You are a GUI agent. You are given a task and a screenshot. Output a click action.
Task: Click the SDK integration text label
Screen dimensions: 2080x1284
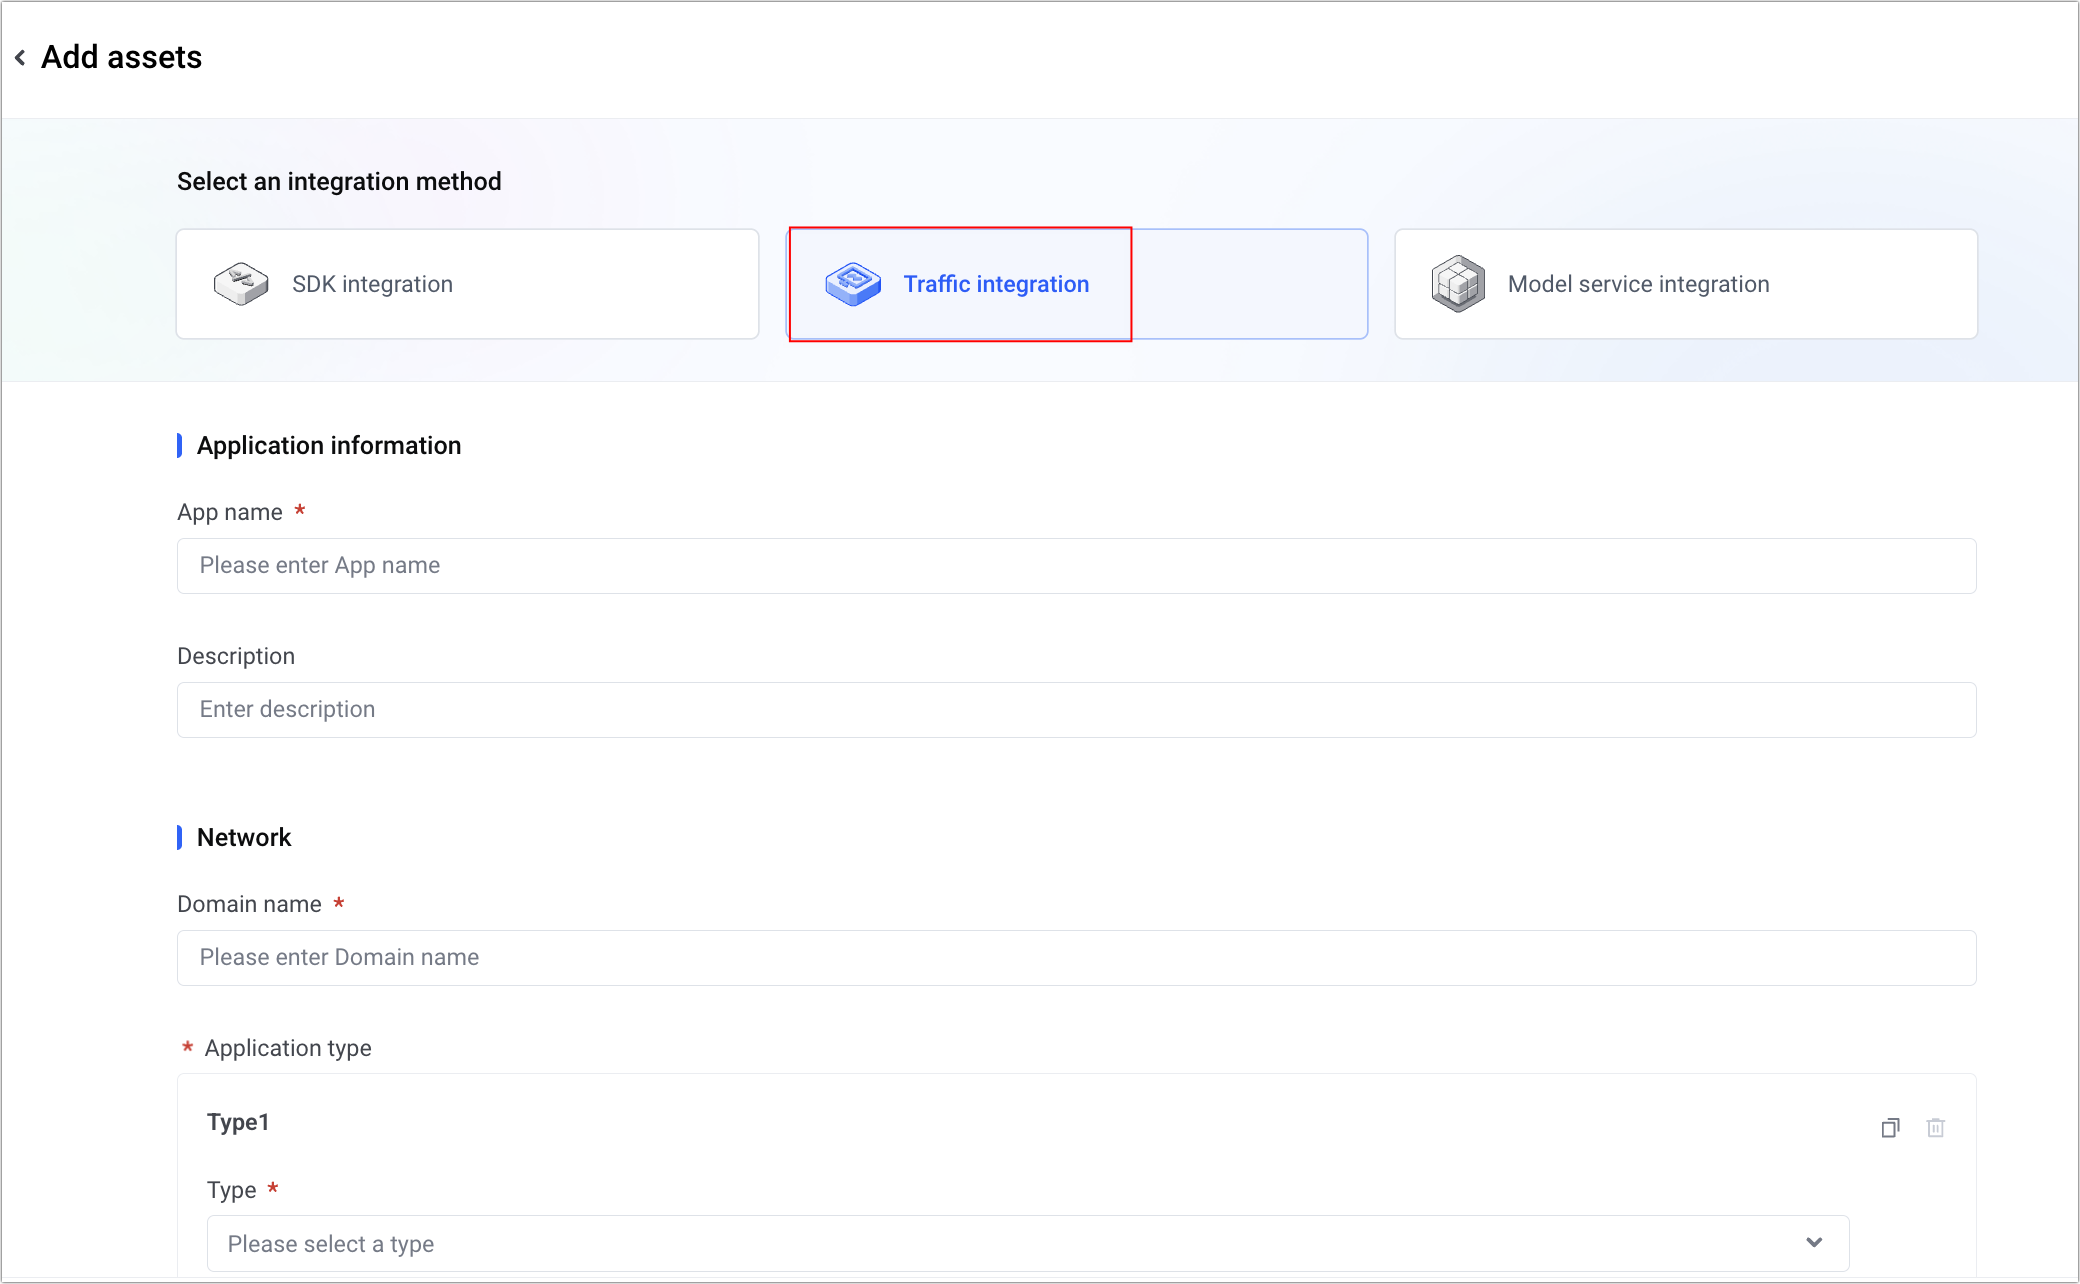click(x=372, y=284)
